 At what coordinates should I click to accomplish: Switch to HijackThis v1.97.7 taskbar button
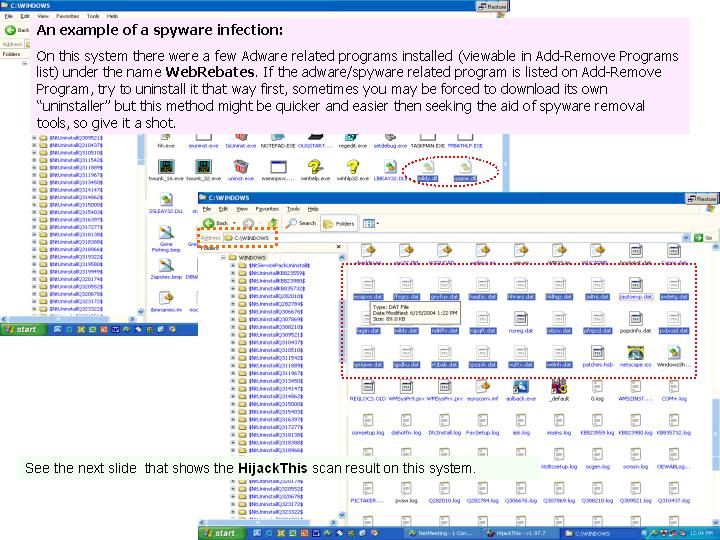(x=522, y=533)
